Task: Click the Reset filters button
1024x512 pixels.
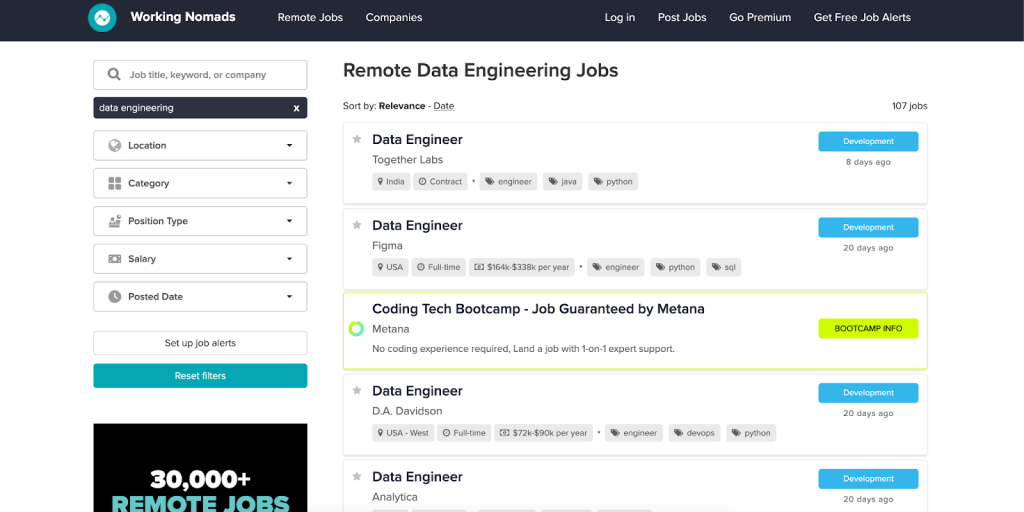Action: [x=200, y=376]
